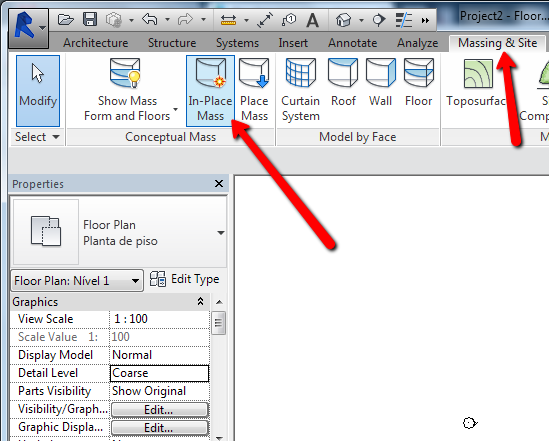
Task: Open the Insert tab
Action: point(293,43)
